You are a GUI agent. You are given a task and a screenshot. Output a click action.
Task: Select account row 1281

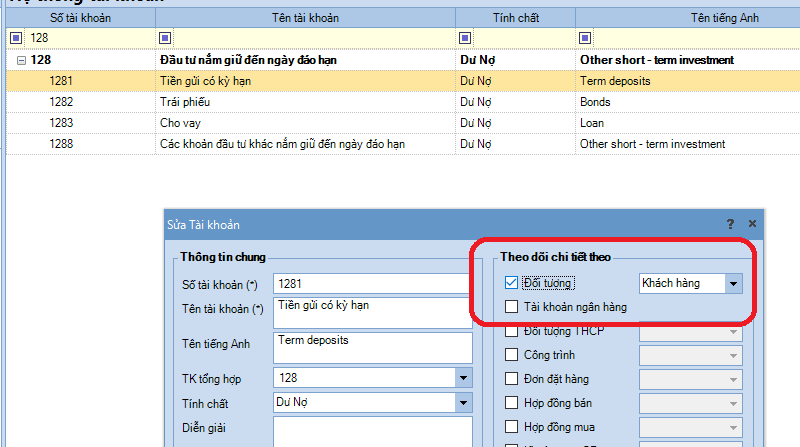403,81
